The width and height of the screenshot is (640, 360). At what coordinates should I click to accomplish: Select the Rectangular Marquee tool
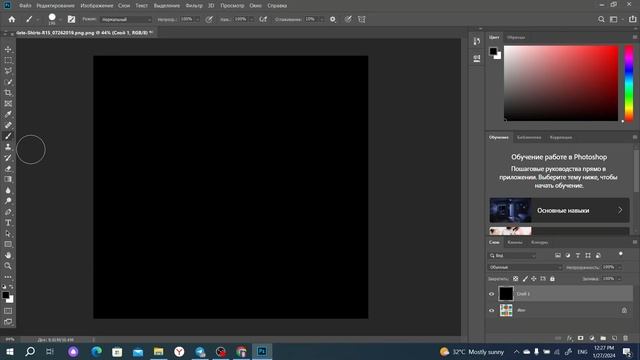tap(8, 60)
